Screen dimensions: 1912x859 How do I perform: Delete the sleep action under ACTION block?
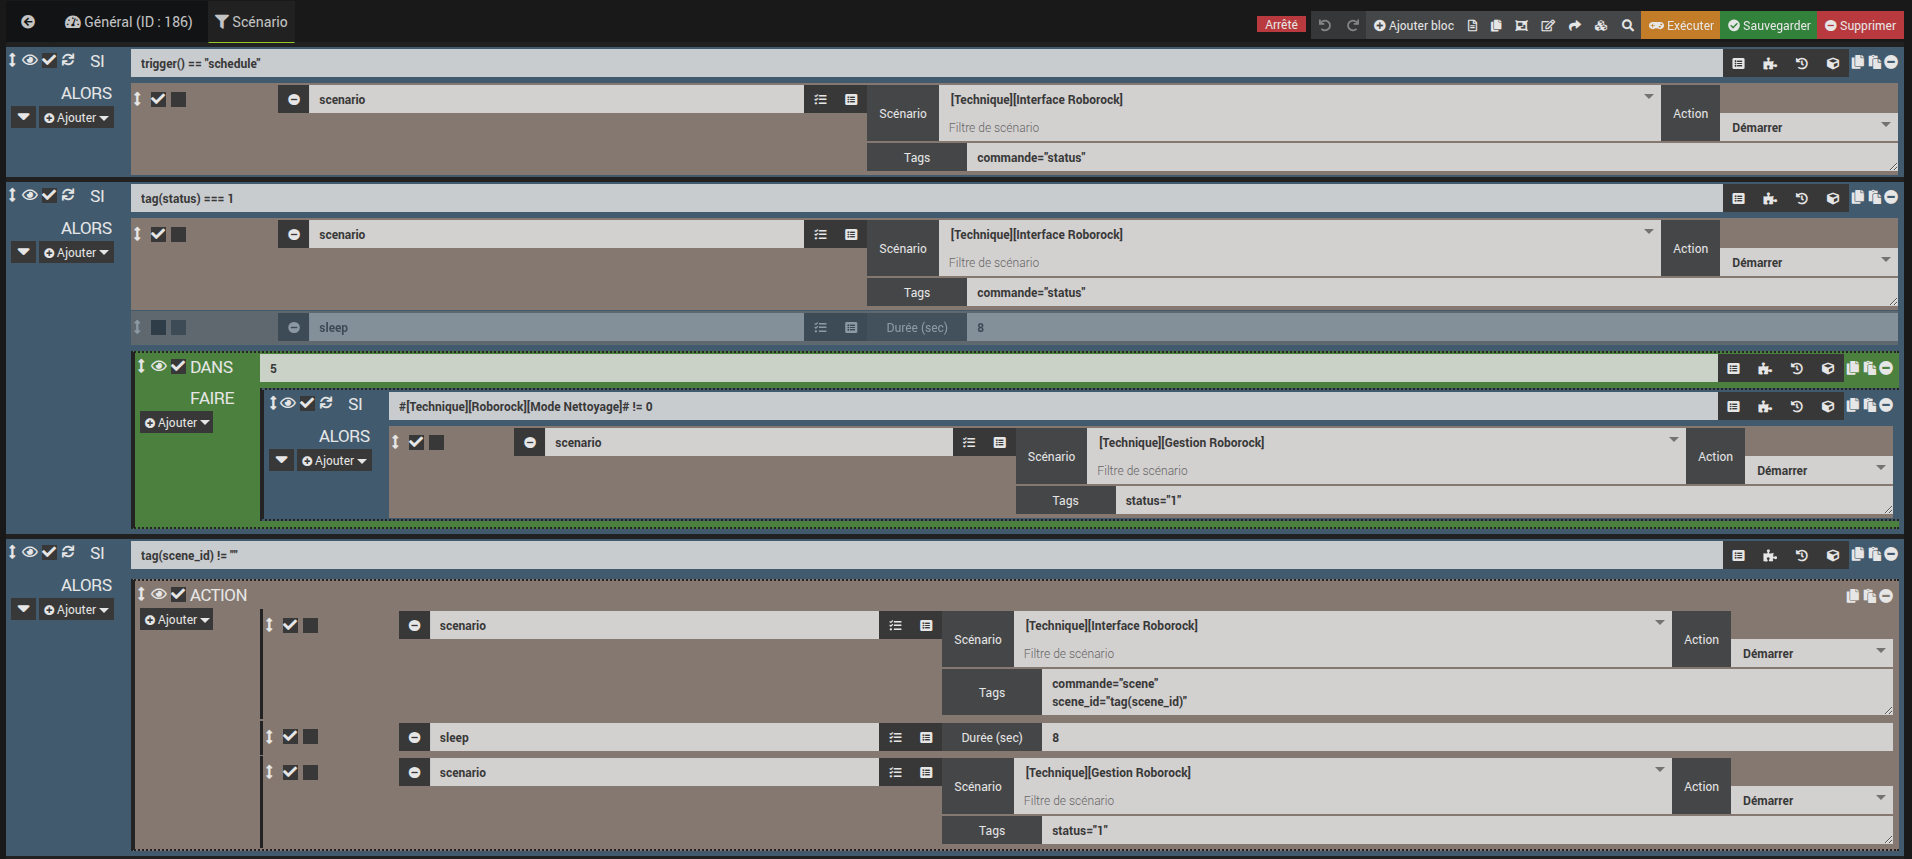point(414,737)
